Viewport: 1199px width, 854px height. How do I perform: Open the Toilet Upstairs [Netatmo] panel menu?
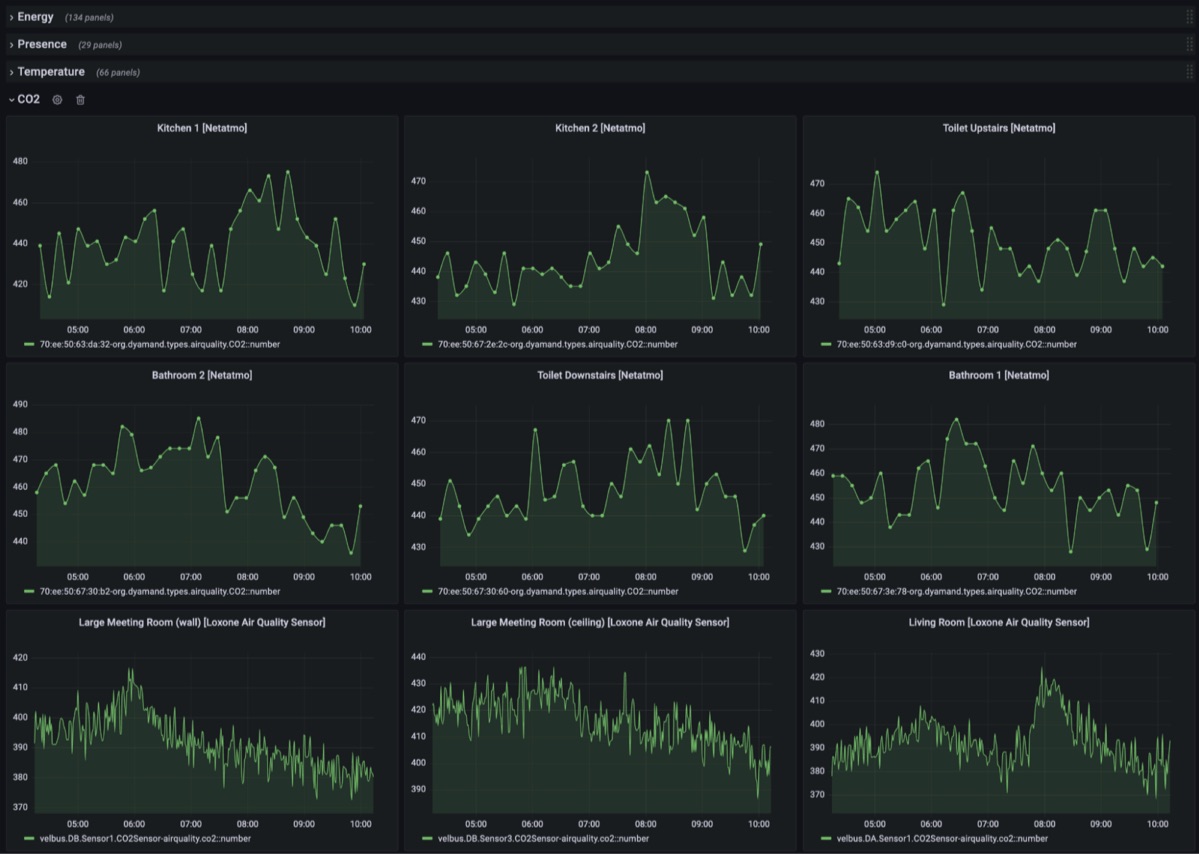[998, 128]
